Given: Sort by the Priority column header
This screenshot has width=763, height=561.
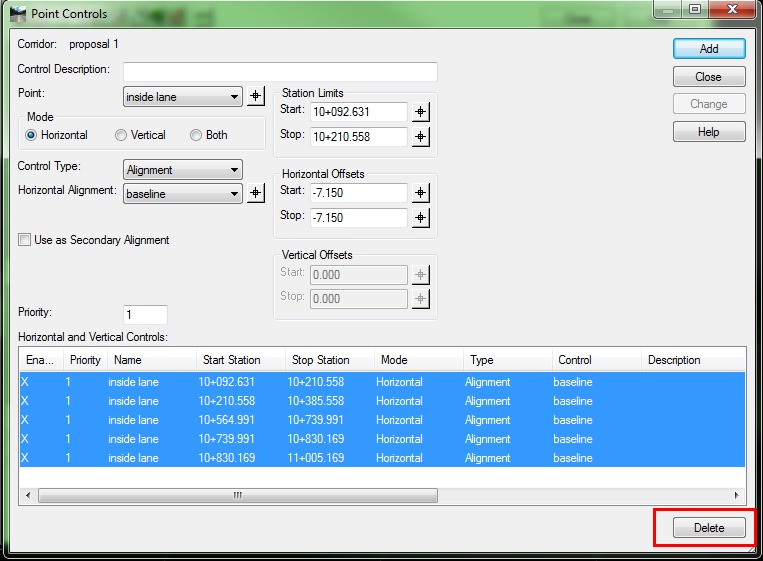Looking at the screenshot, I should (x=85, y=360).
